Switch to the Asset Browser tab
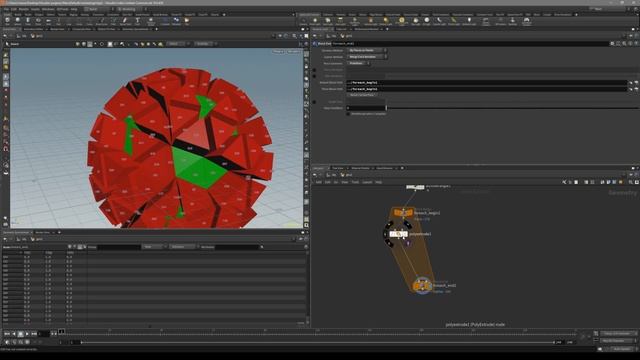The height and width of the screenshot is (360, 640). [384, 168]
